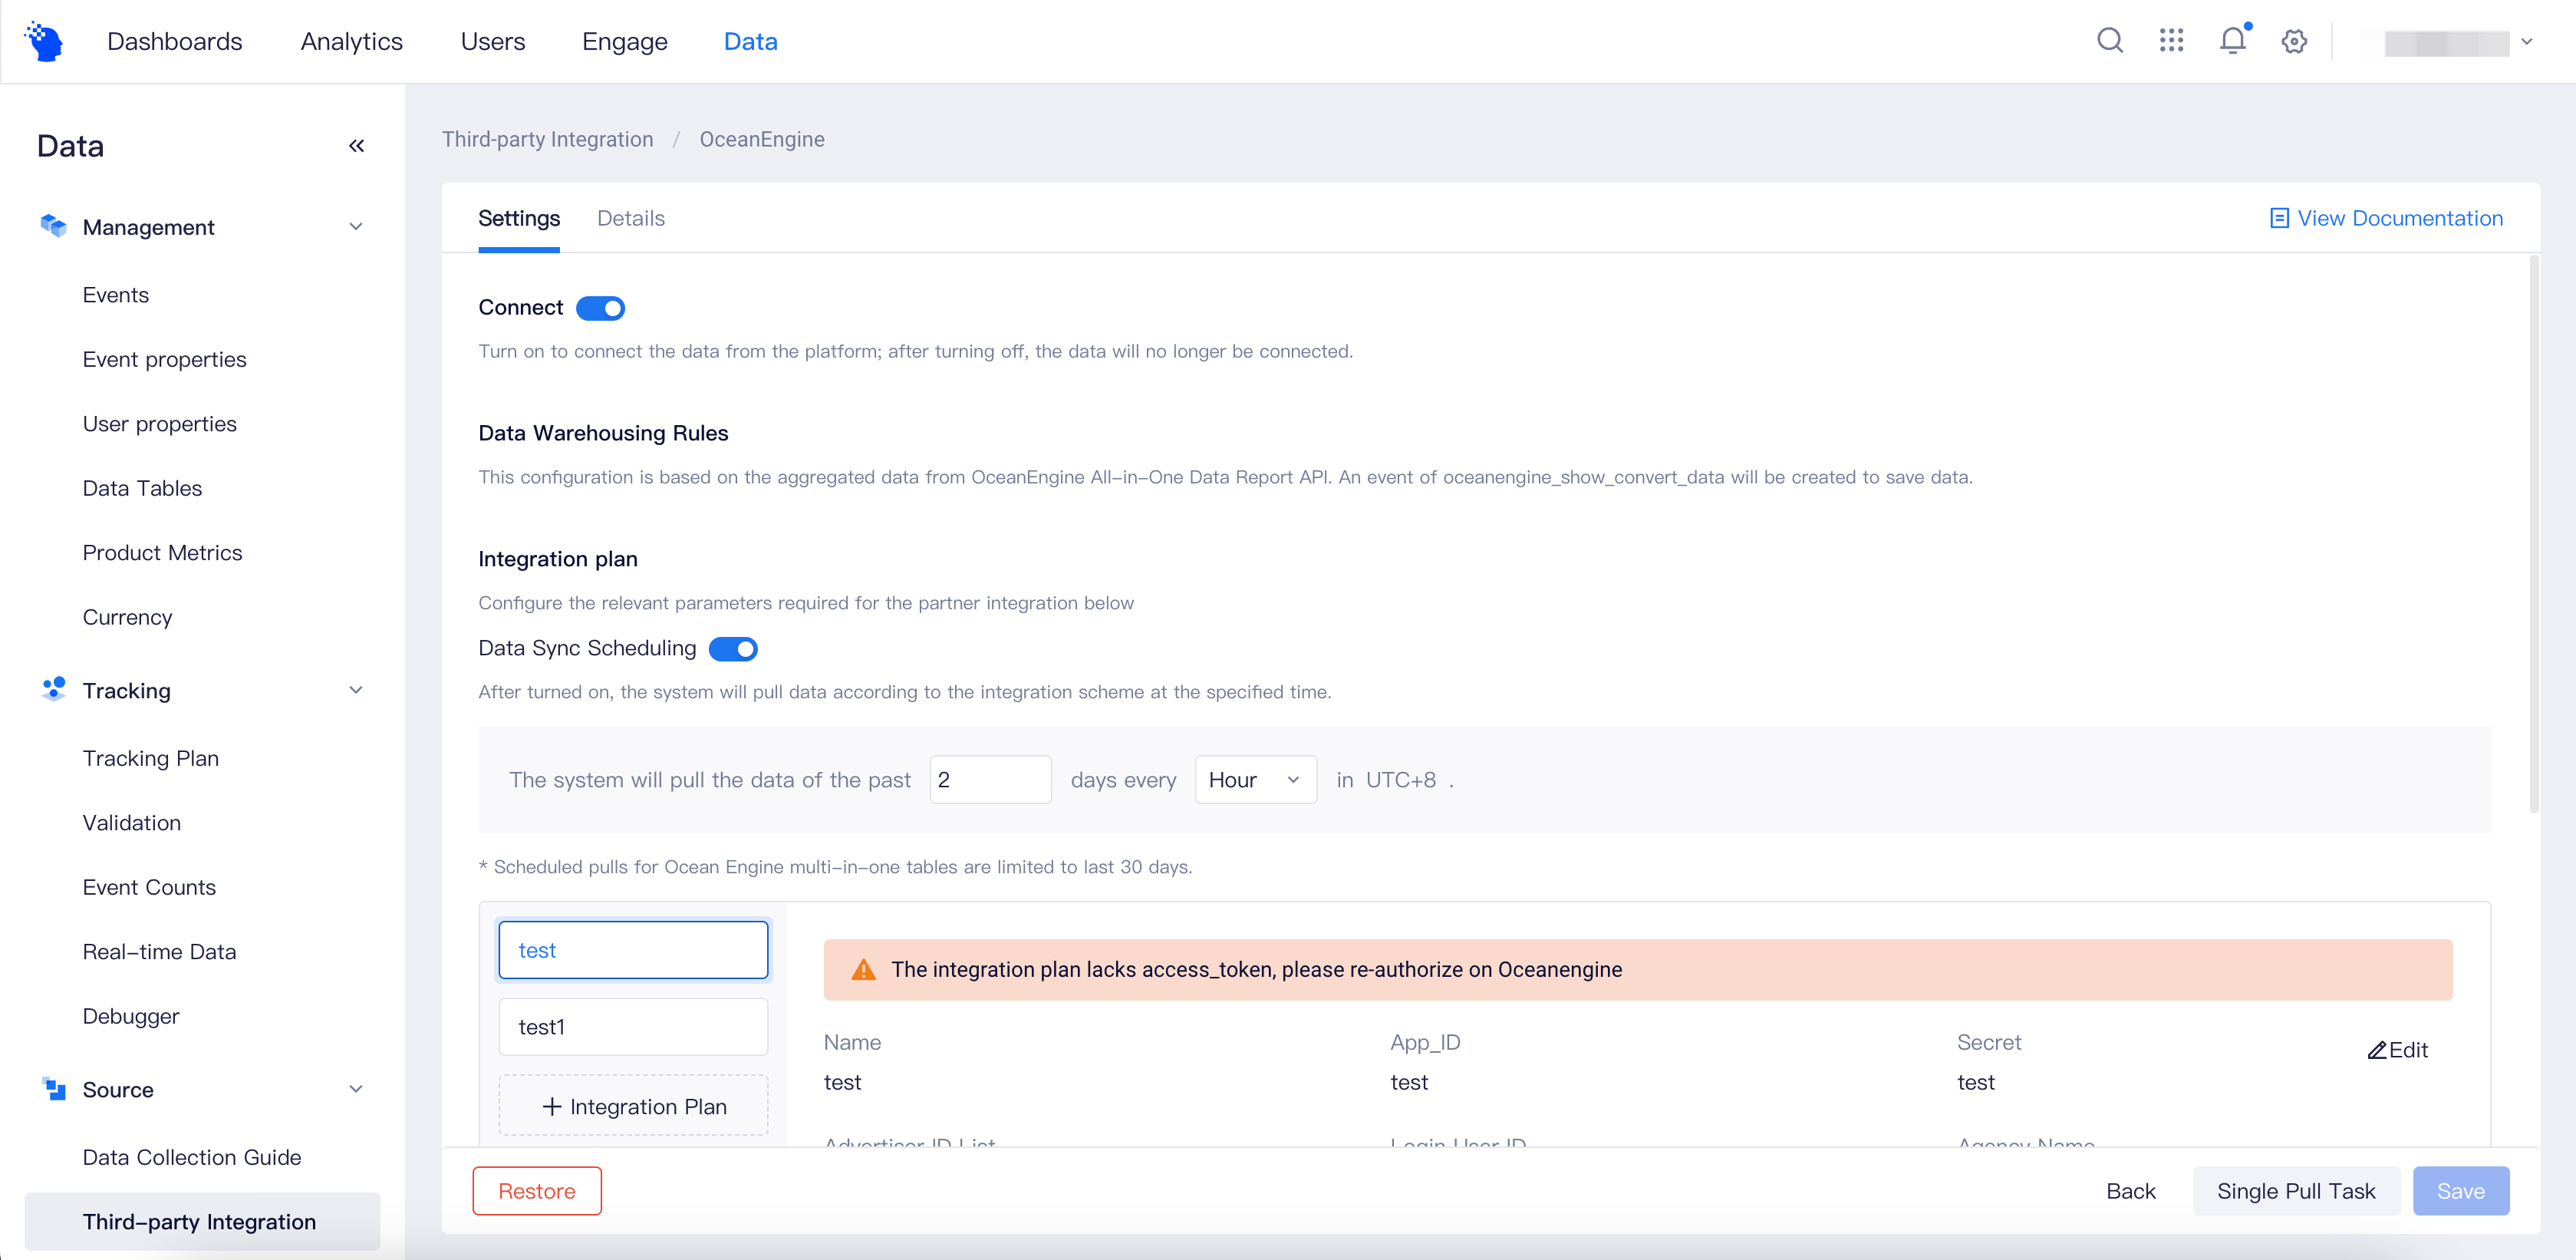Toggle the Connect switch off

click(x=601, y=308)
